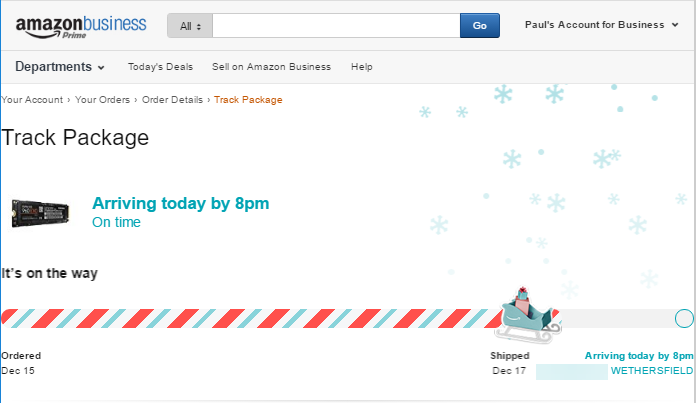The image size is (696, 403).
Task: Open the SSD product thumbnail image
Action: [40, 214]
